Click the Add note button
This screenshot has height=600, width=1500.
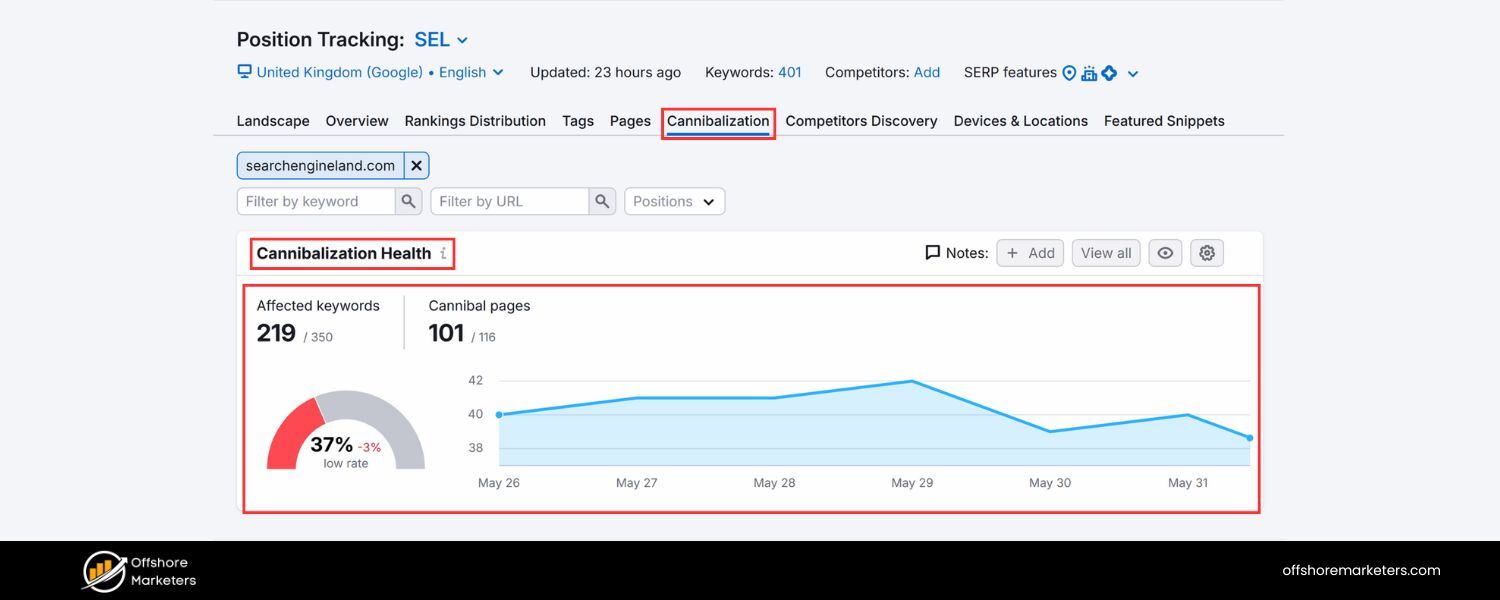(x=1029, y=252)
